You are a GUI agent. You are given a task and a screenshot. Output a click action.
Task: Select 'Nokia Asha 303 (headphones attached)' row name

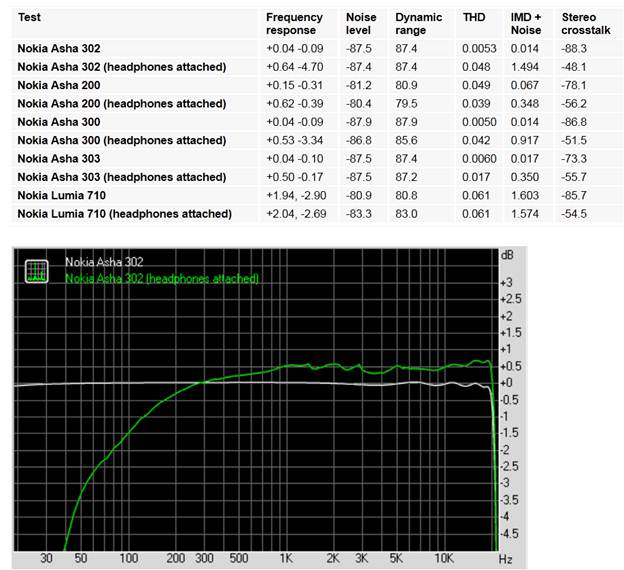pos(122,177)
